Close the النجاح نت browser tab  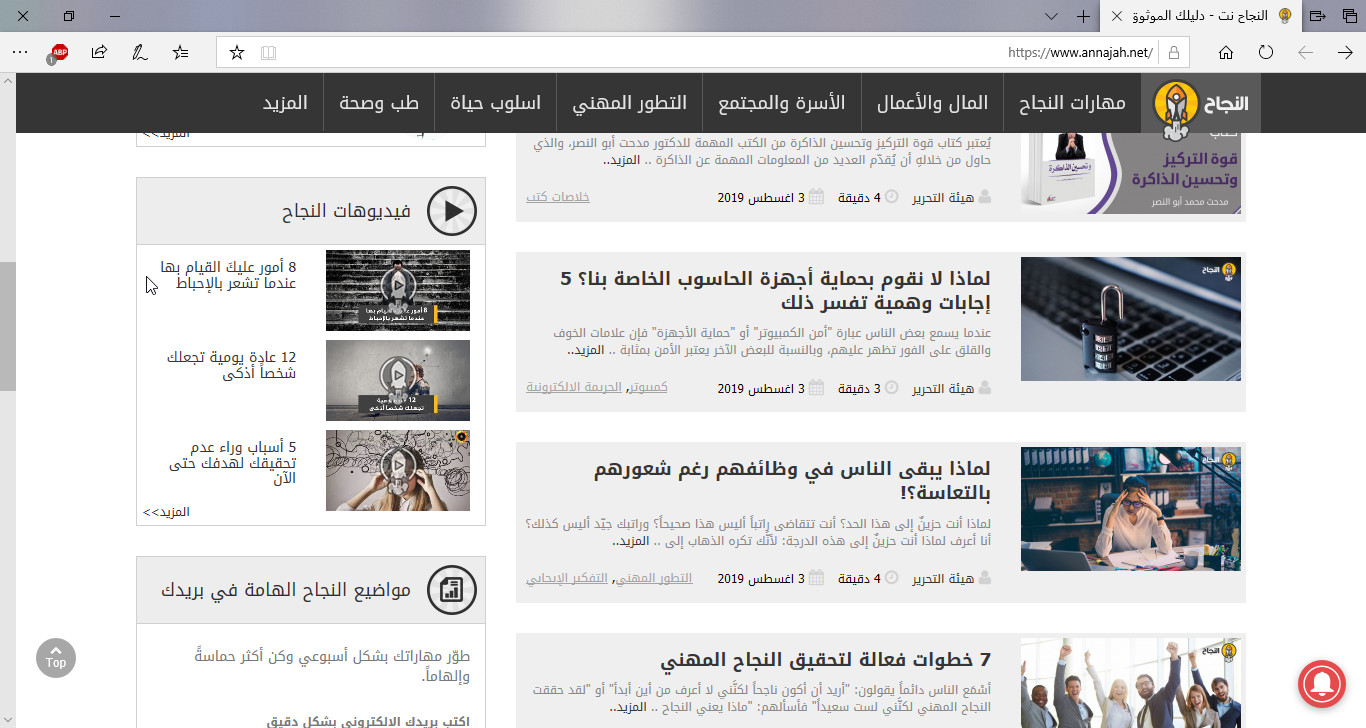[1117, 16]
